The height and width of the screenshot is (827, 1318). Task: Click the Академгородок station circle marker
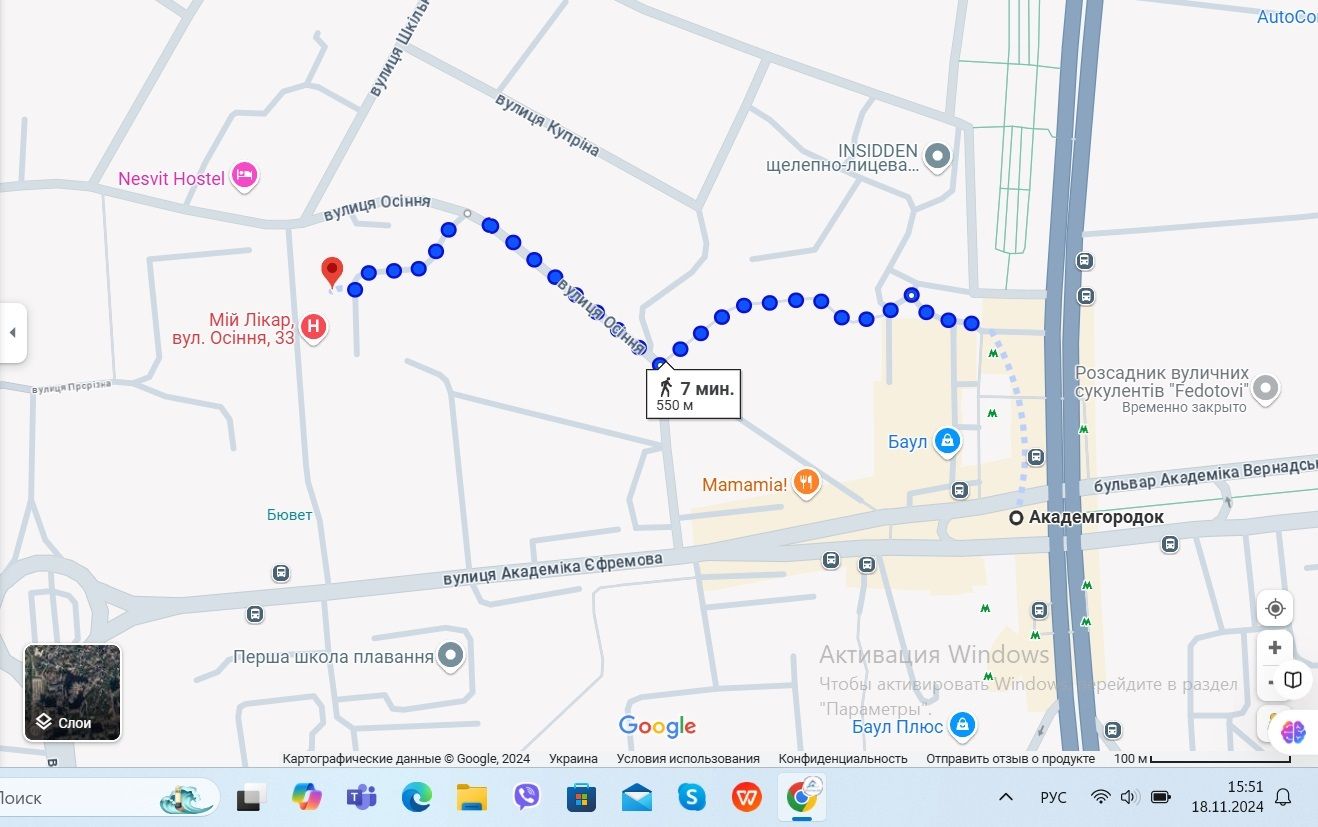point(1016,518)
